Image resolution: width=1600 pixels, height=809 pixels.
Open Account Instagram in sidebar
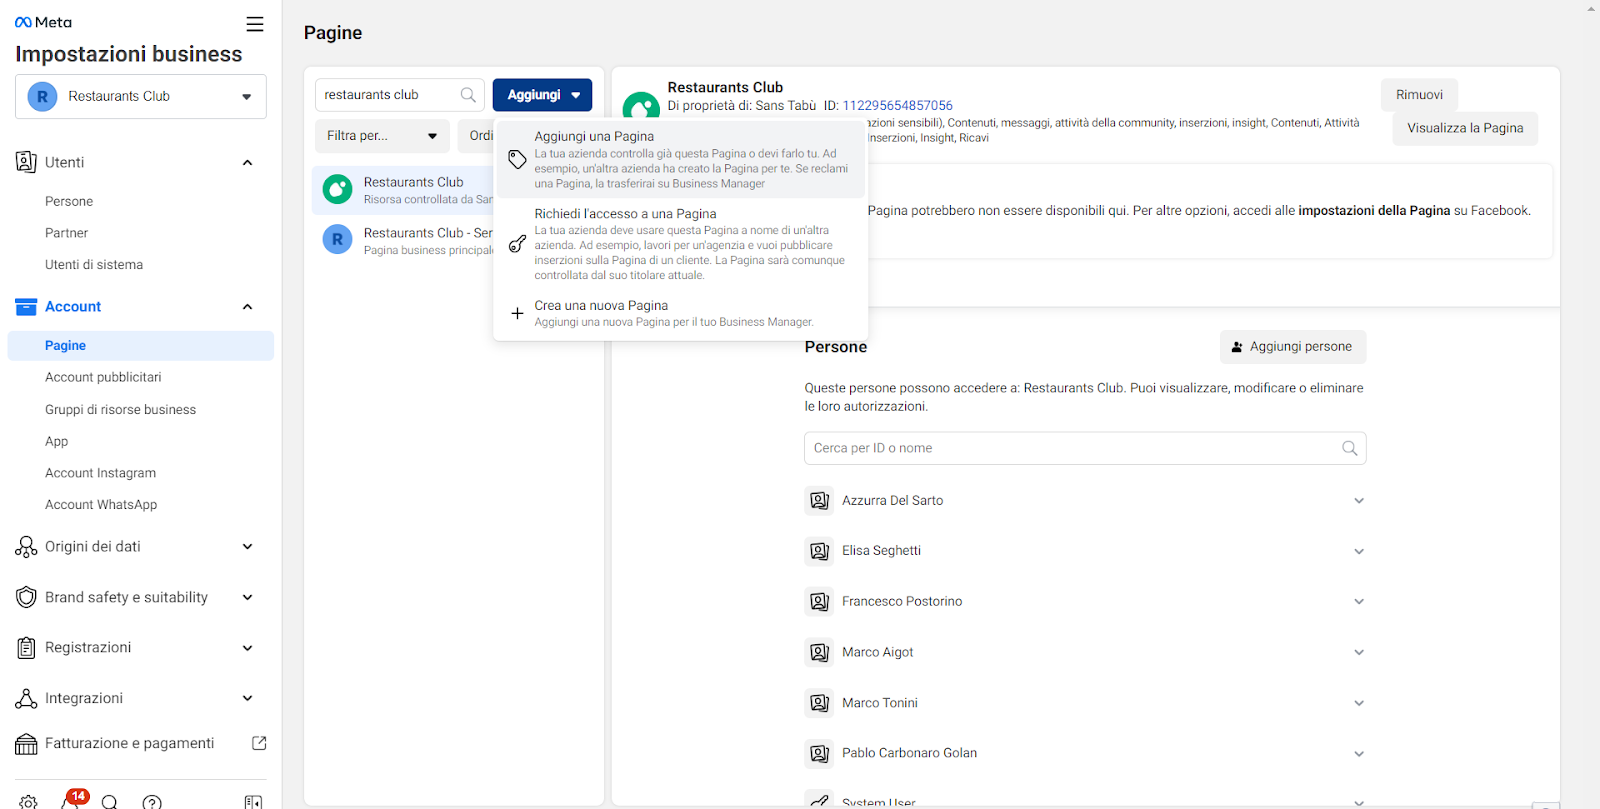point(100,473)
